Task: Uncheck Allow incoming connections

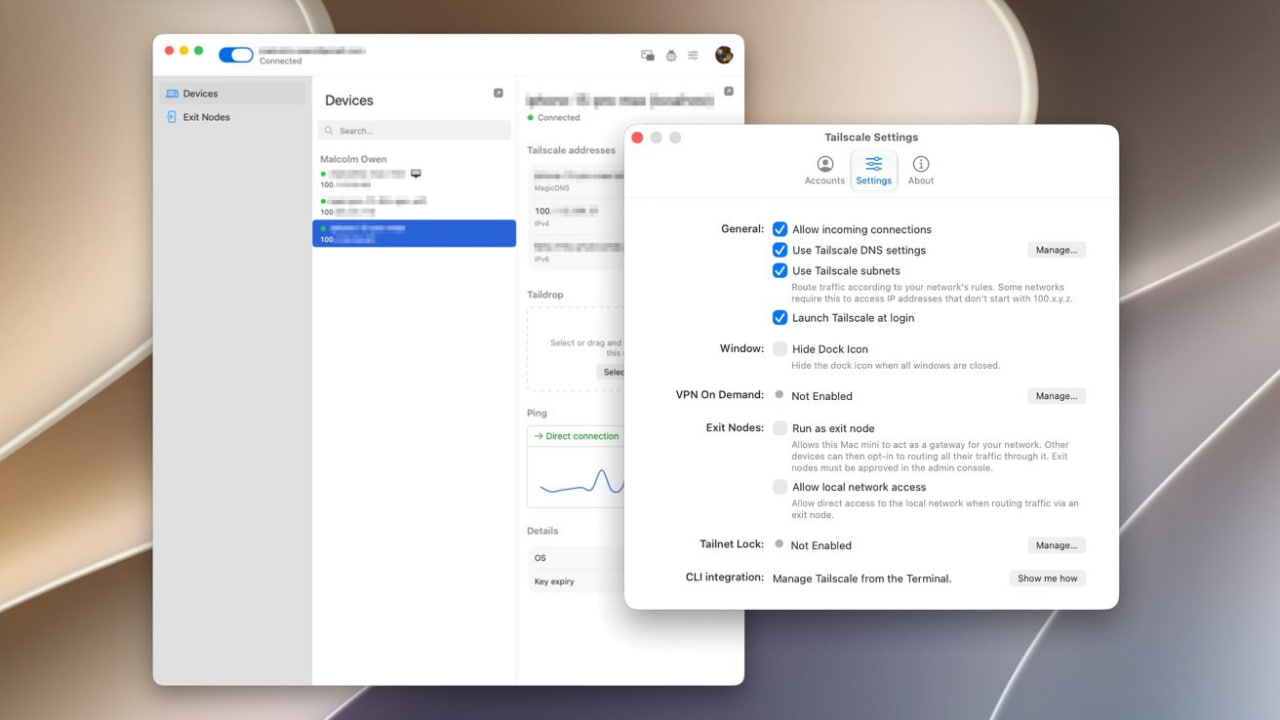Action: [x=780, y=229]
